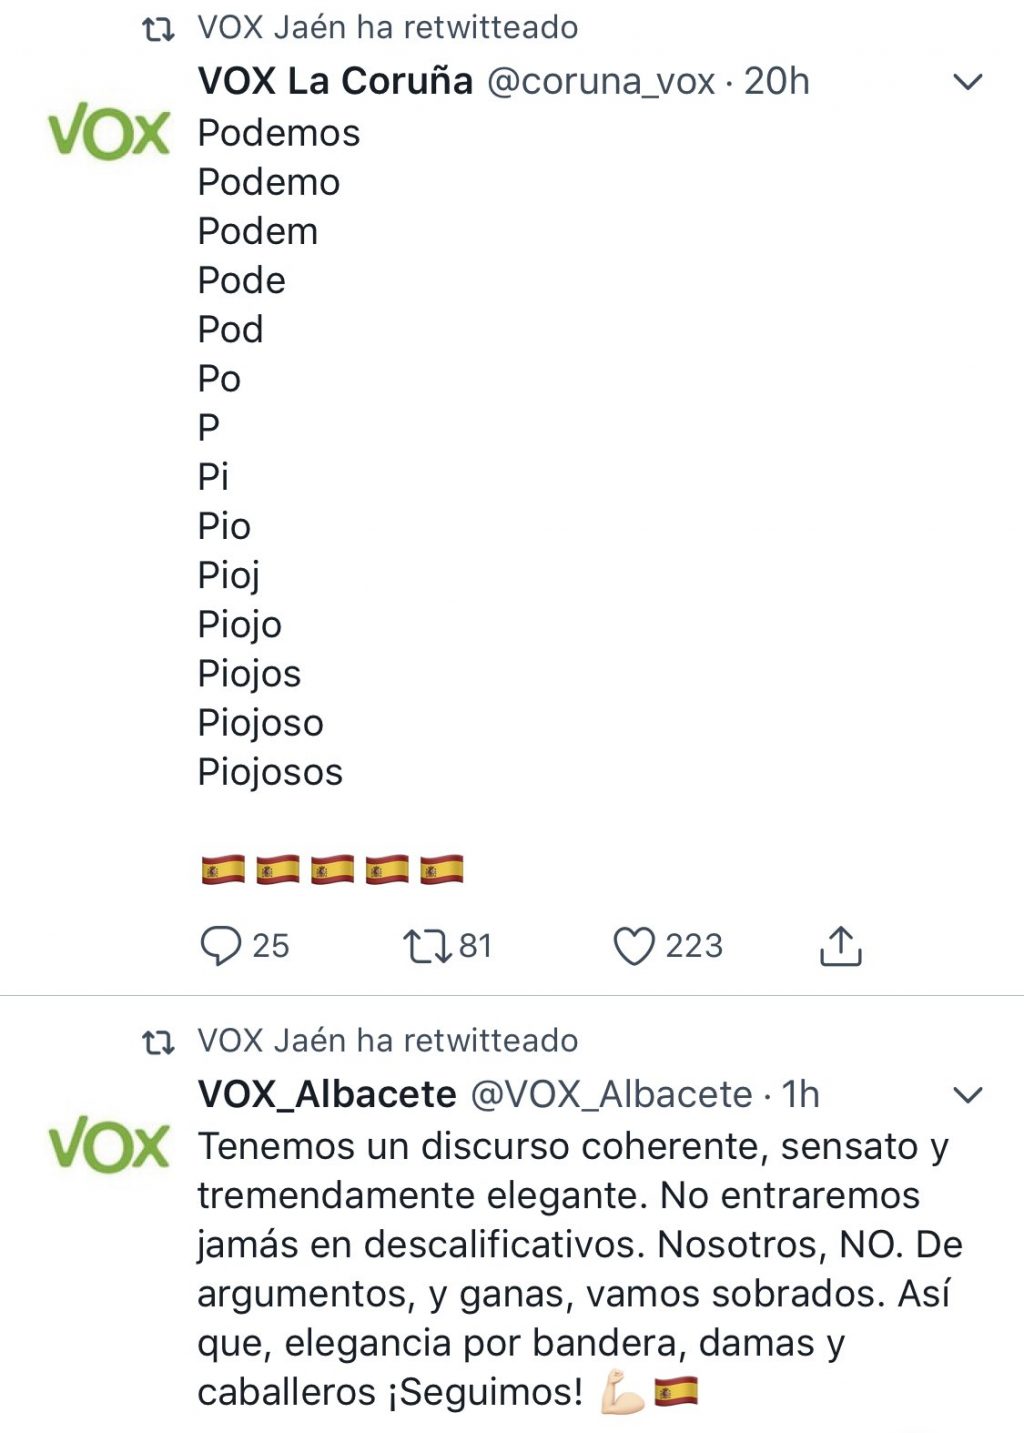This screenshot has width=1024, height=1433.
Task: Click the retweet icon beside top VOX Jaén label
Action: coord(159,29)
